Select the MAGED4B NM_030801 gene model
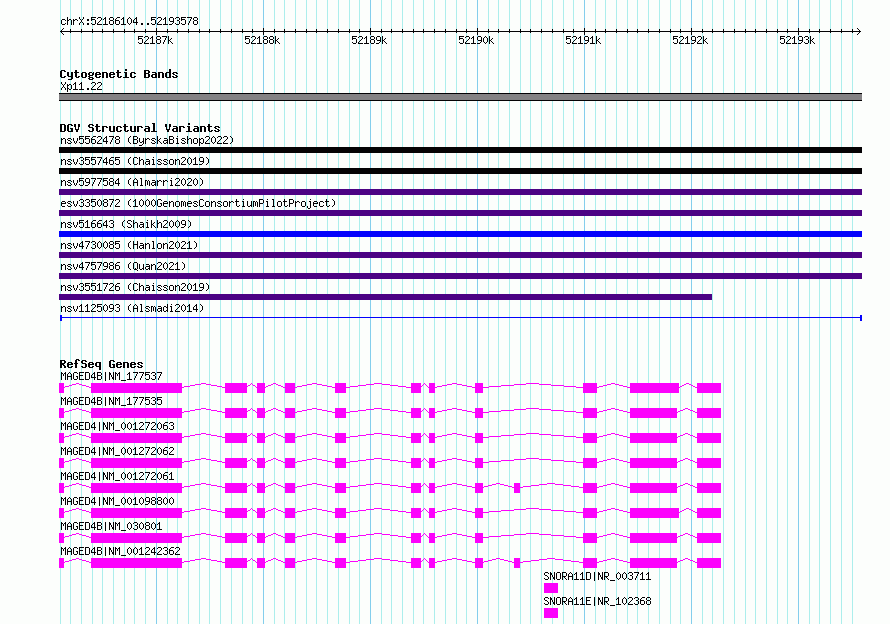 390,538
